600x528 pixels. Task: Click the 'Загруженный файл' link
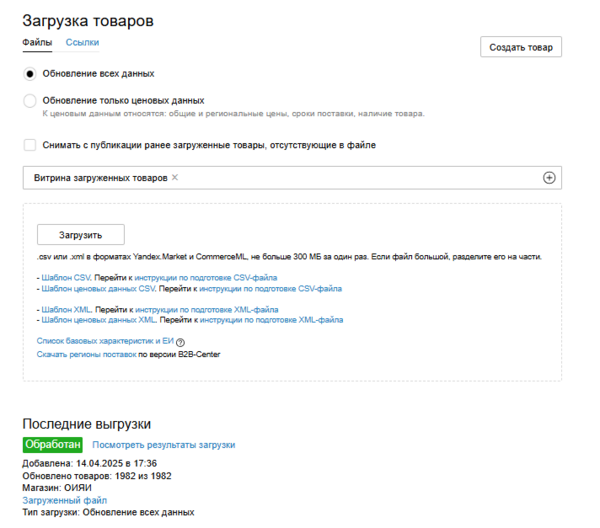click(x=65, y=500)
